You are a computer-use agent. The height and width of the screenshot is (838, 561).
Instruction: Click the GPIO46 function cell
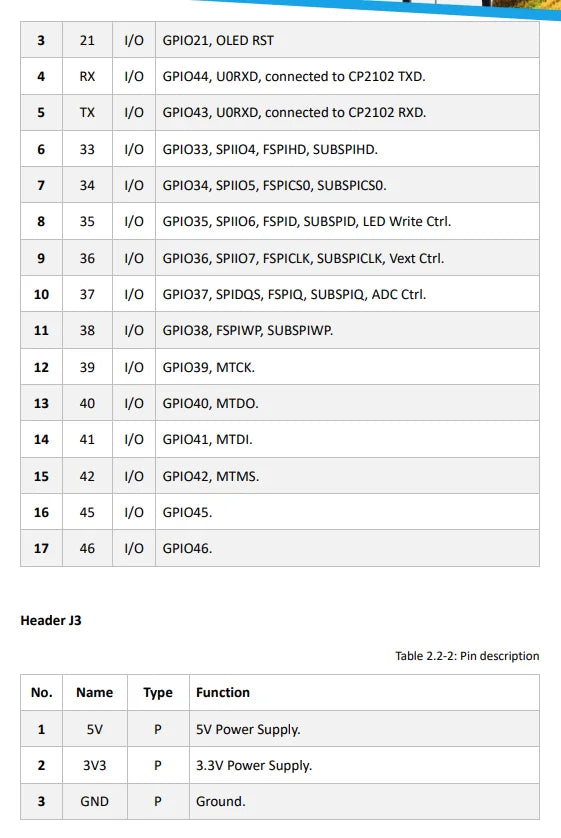point(347,548)
